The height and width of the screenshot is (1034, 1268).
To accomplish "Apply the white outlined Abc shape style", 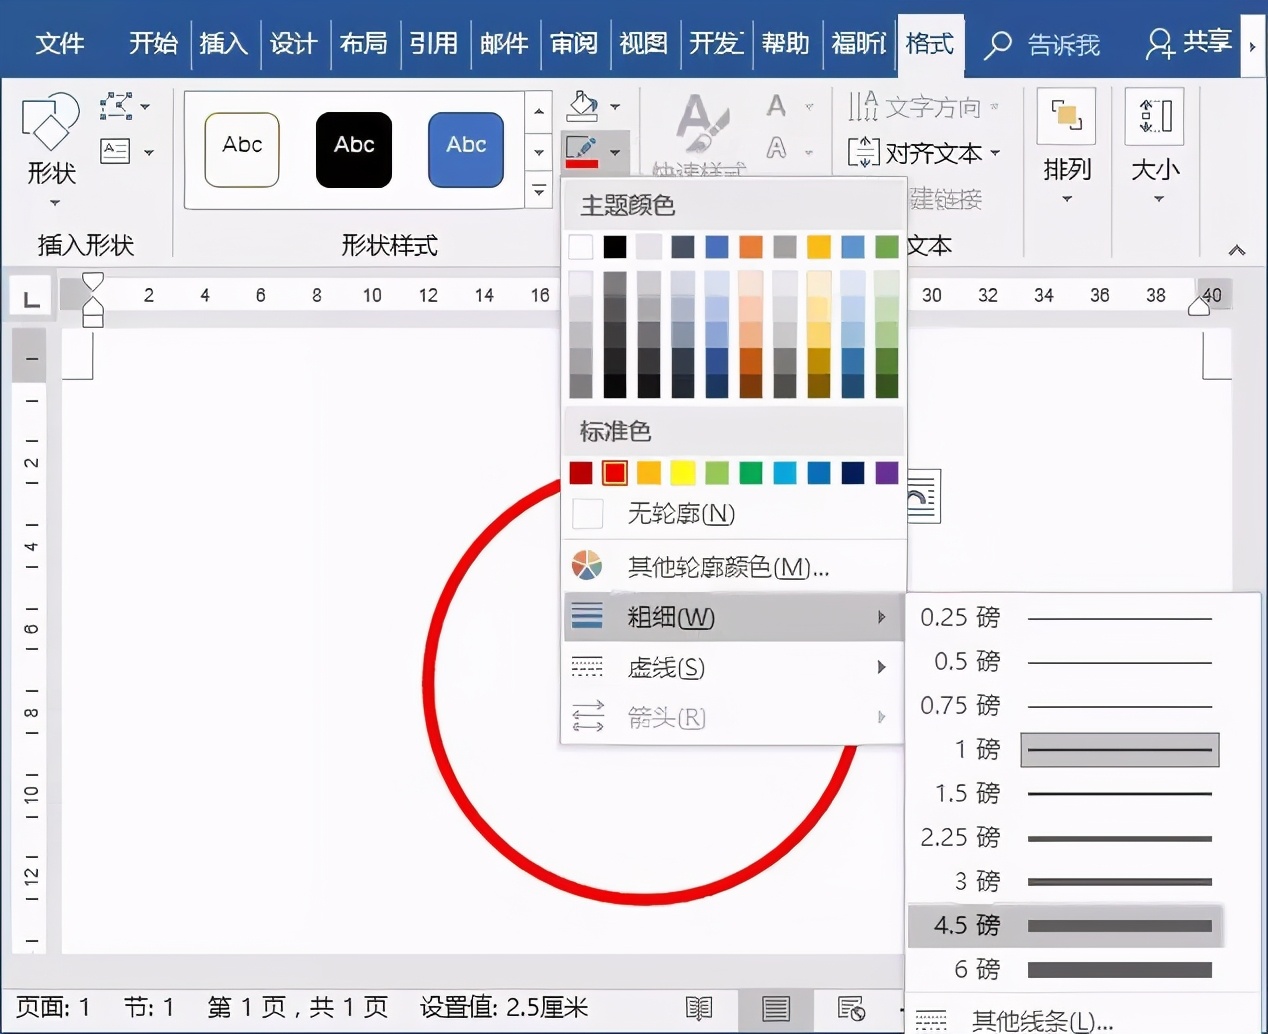I will click(242, 150).
